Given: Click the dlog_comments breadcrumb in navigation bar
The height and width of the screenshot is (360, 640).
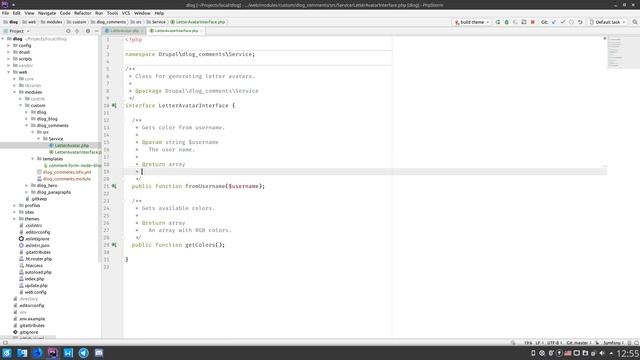Looking at the screenshot, I should 109,22.
